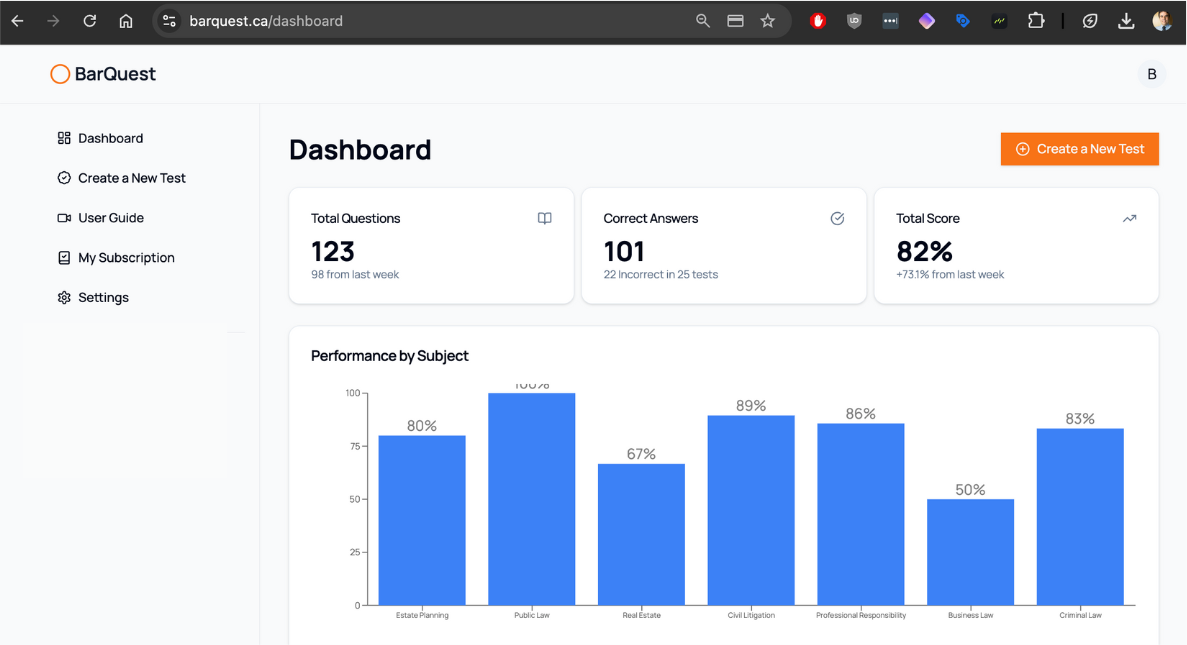Screen dimensions: 1187x645
Task: Click the Total Score value 82%
Action: pyautogui.click(x=924, y=251)
